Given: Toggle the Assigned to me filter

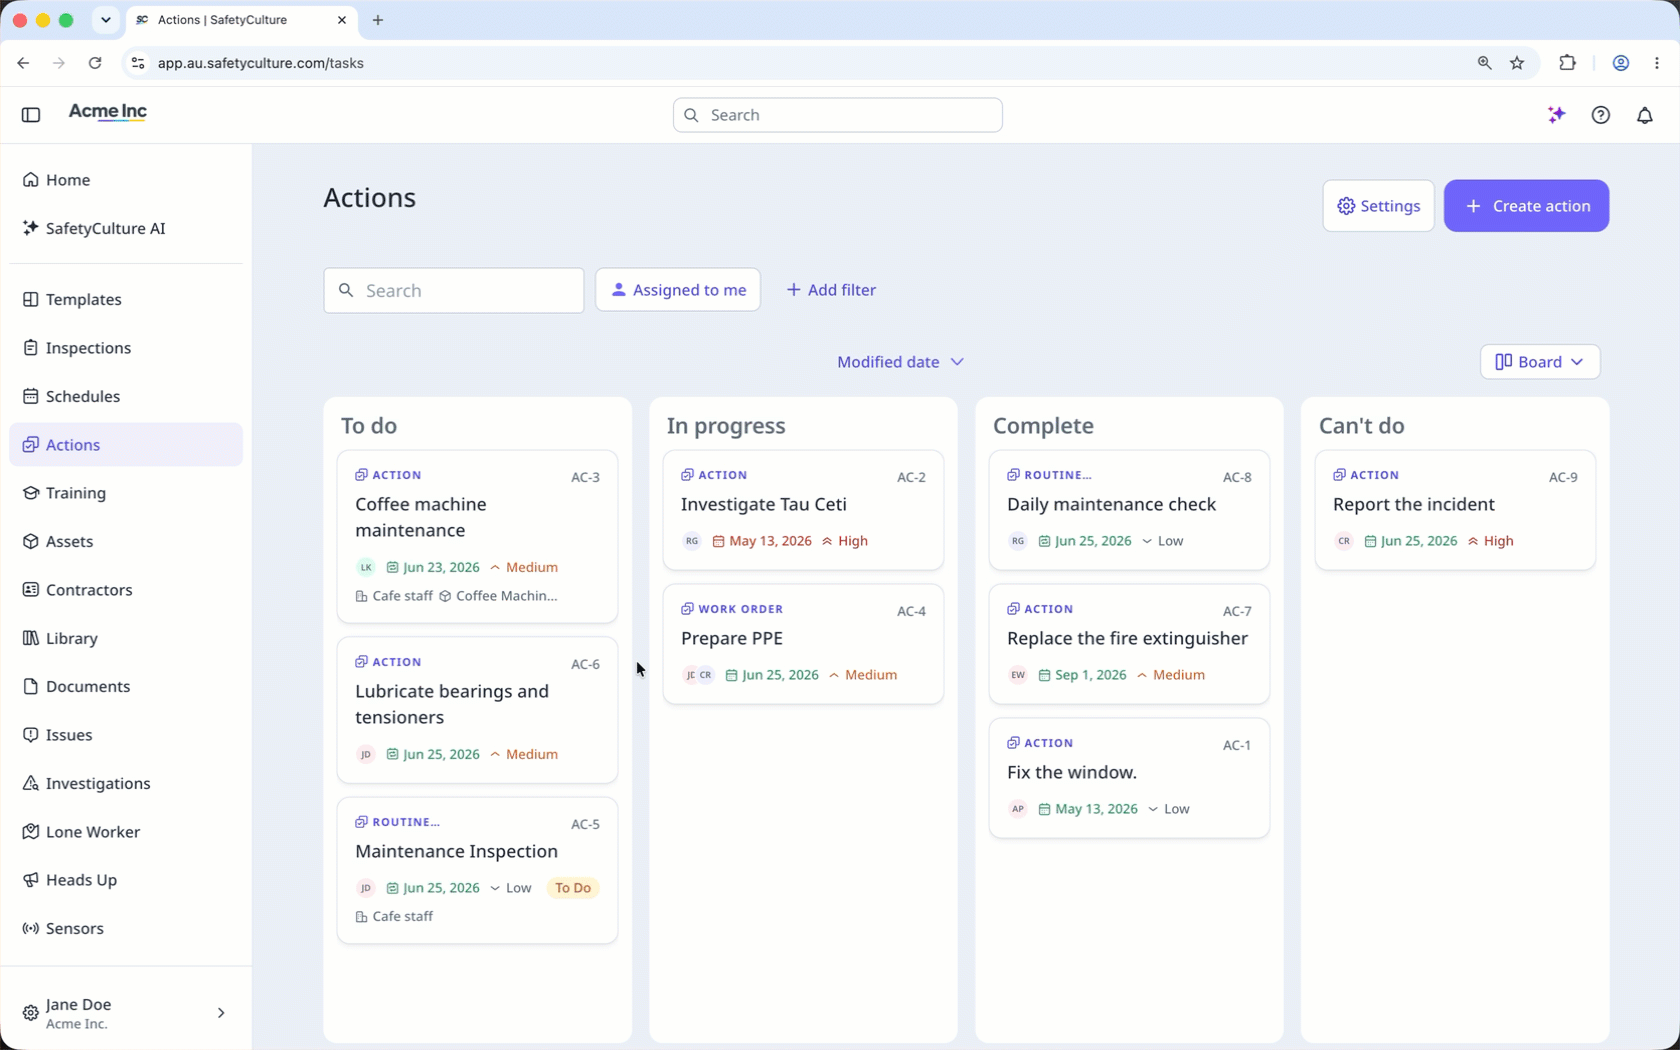Looking at the screenshot, I should pos(678,290).
